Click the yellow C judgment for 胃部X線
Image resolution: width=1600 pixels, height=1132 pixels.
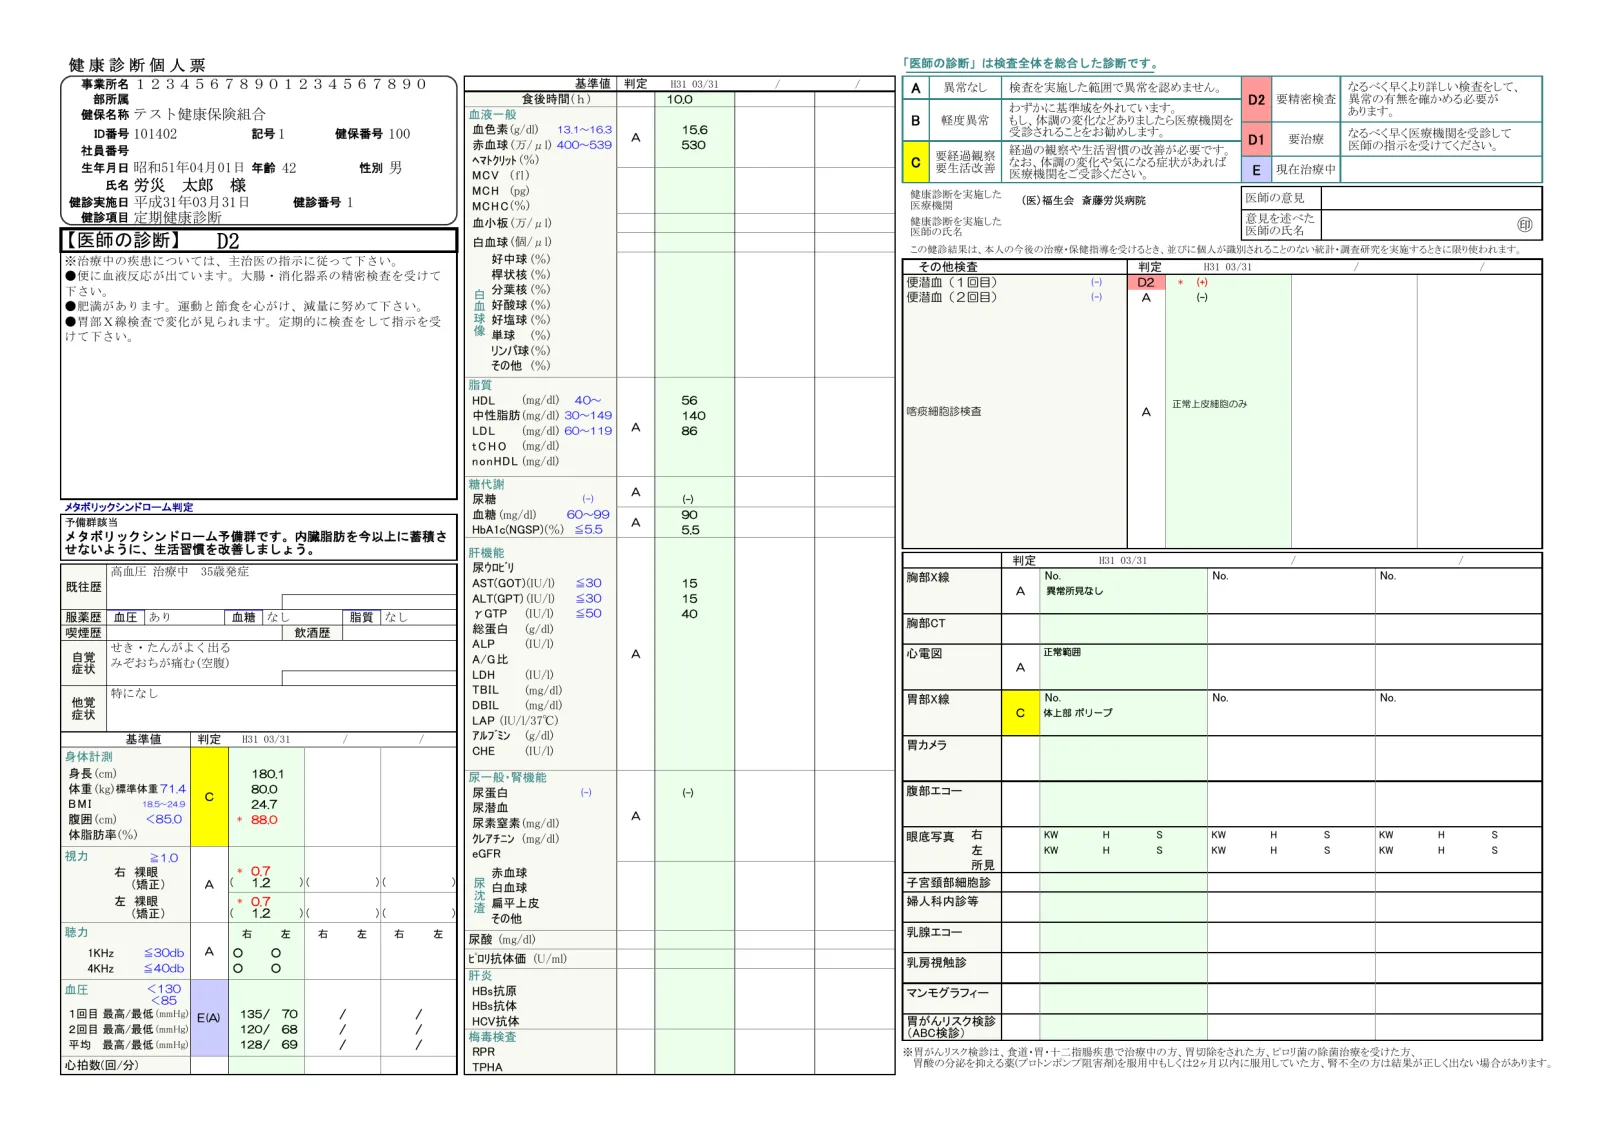tap(1020, 713)
